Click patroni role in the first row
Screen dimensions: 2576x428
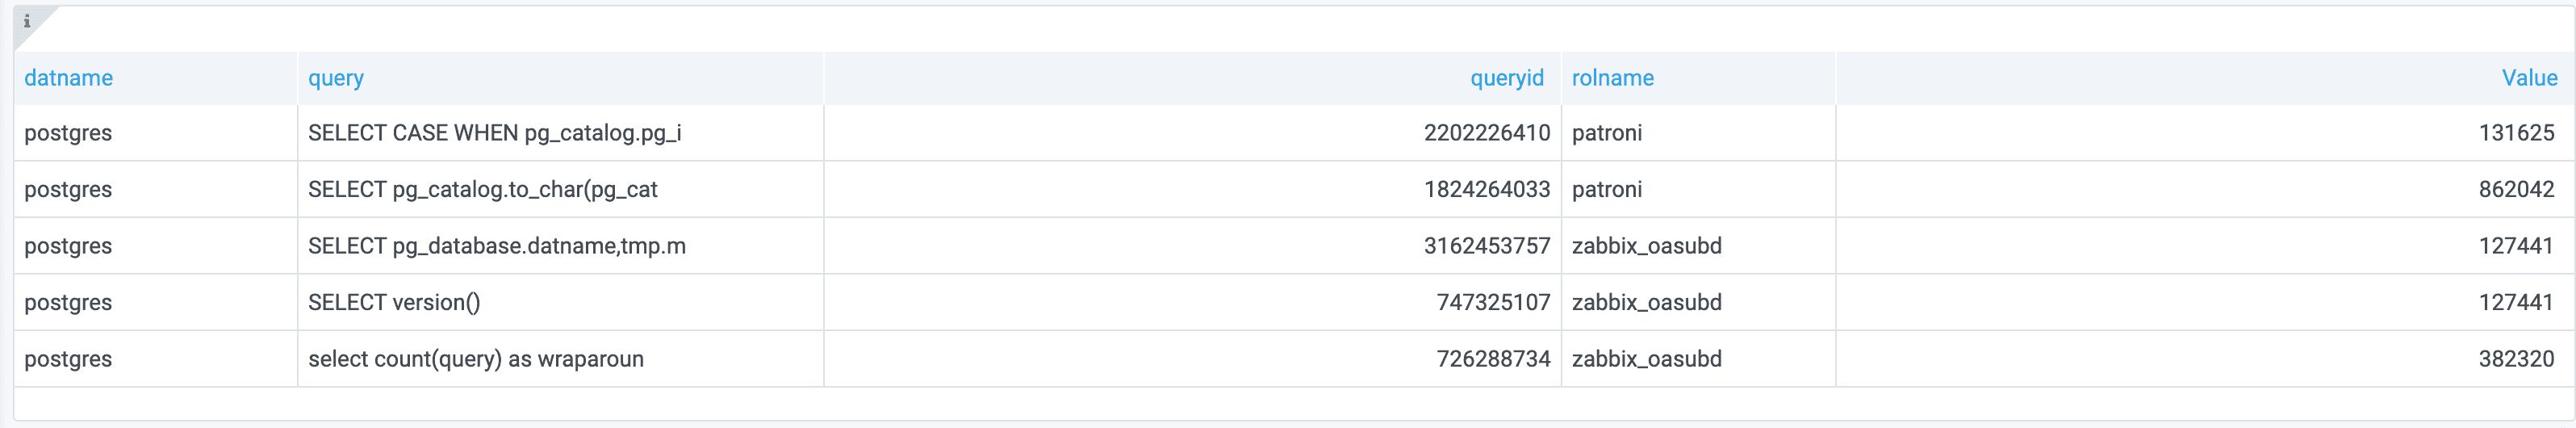(1606, 133)
